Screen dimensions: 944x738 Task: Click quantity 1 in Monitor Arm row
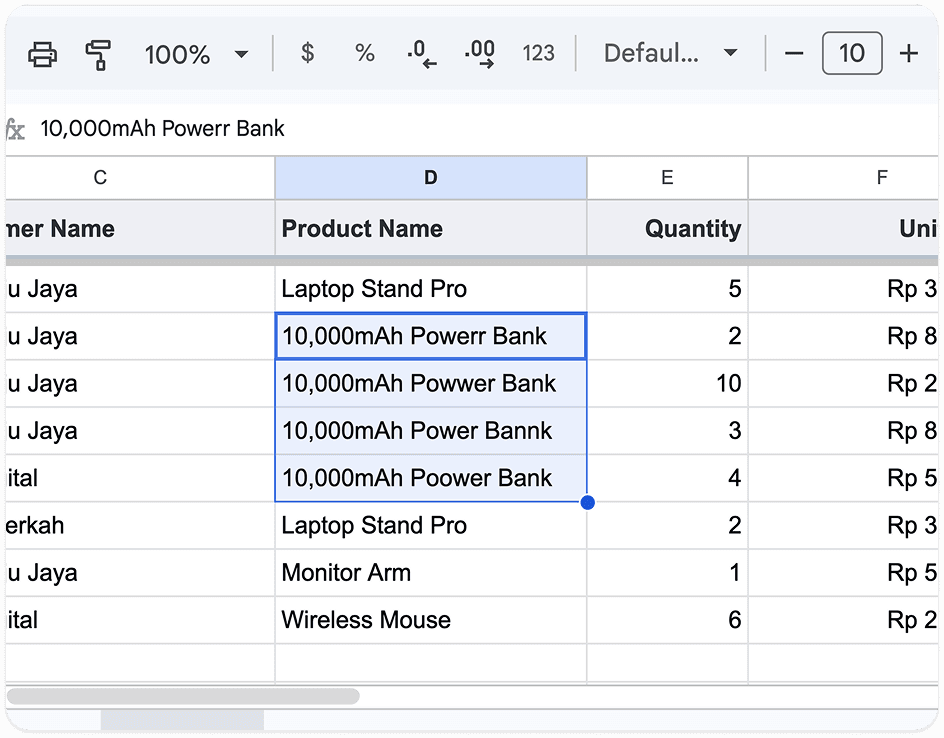coord(667,572)
